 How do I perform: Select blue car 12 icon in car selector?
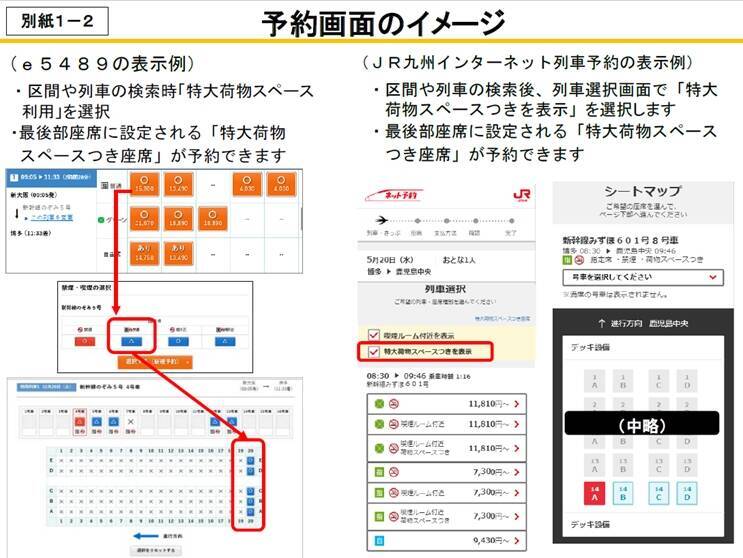click(215, 422)
